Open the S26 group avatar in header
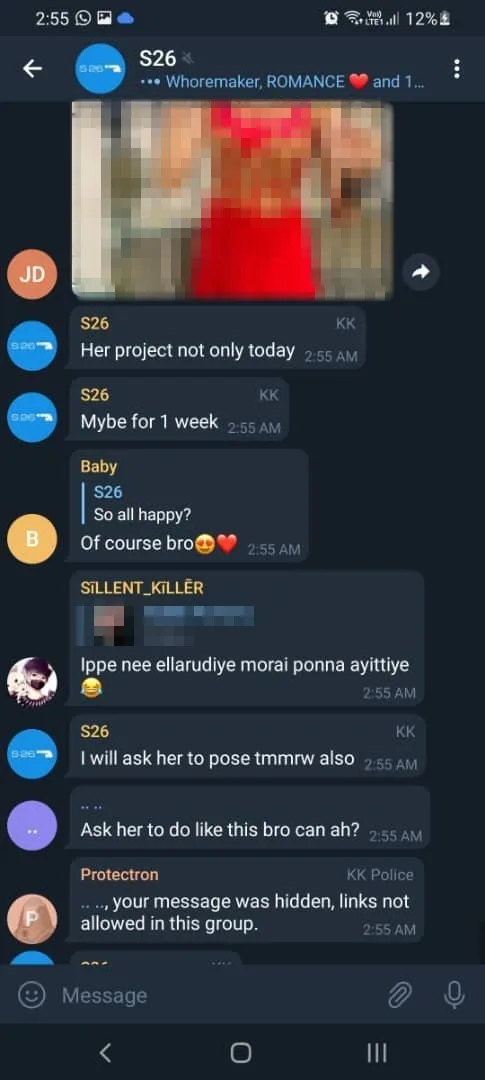This screenshot has height=1080, width=485. pos(100,68)
